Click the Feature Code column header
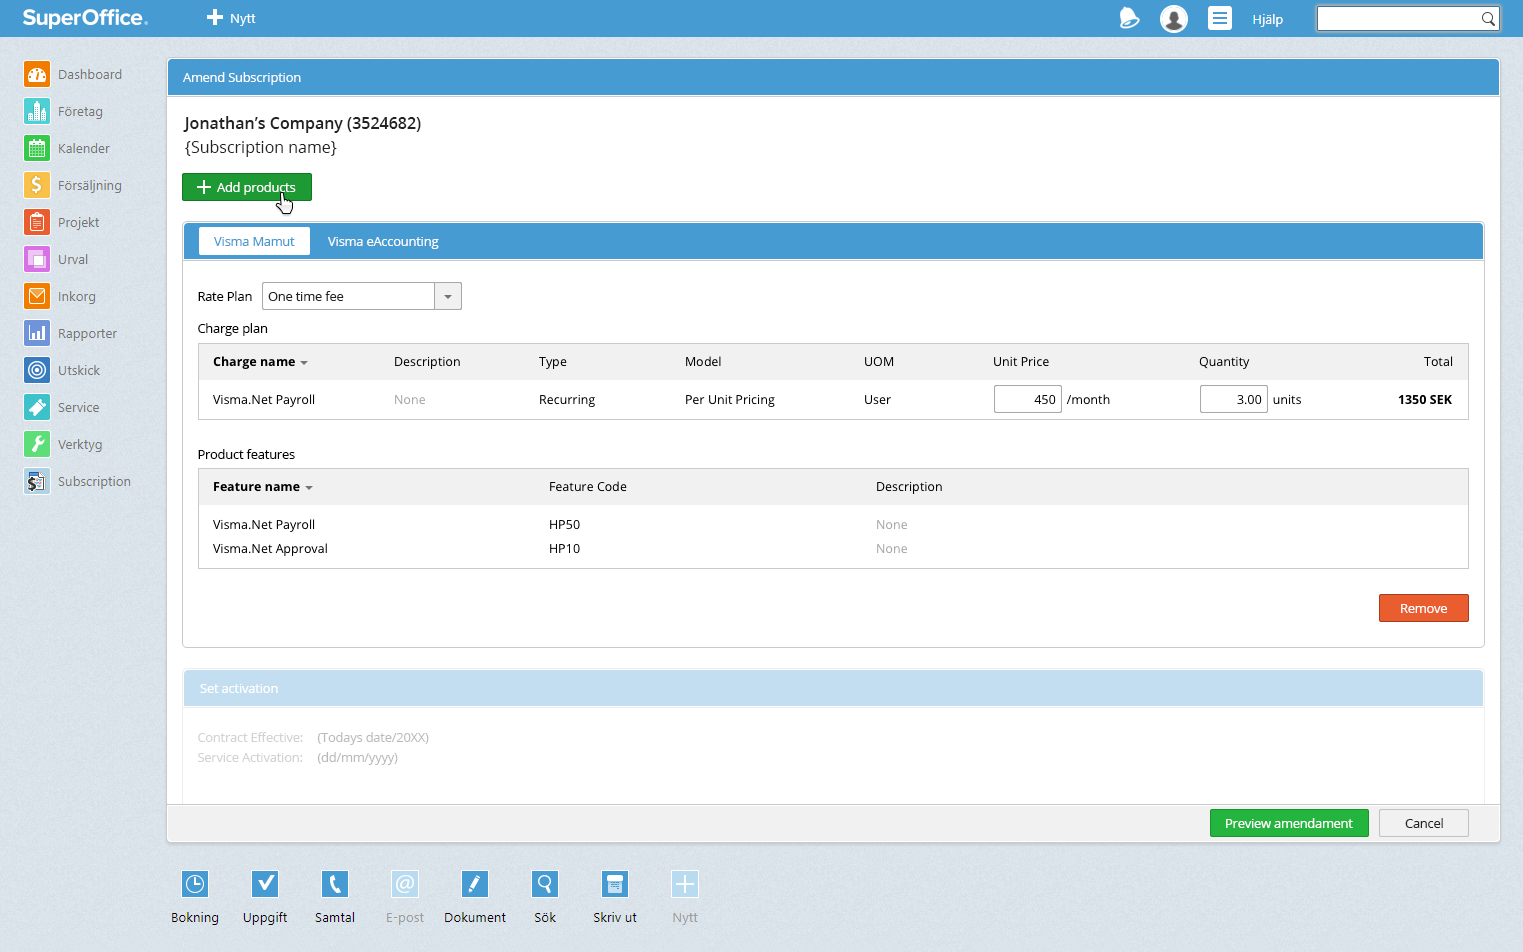Image resolution: width=1523 pixels, height=952 pixels. pyautogui.click(x=588, y=486)
